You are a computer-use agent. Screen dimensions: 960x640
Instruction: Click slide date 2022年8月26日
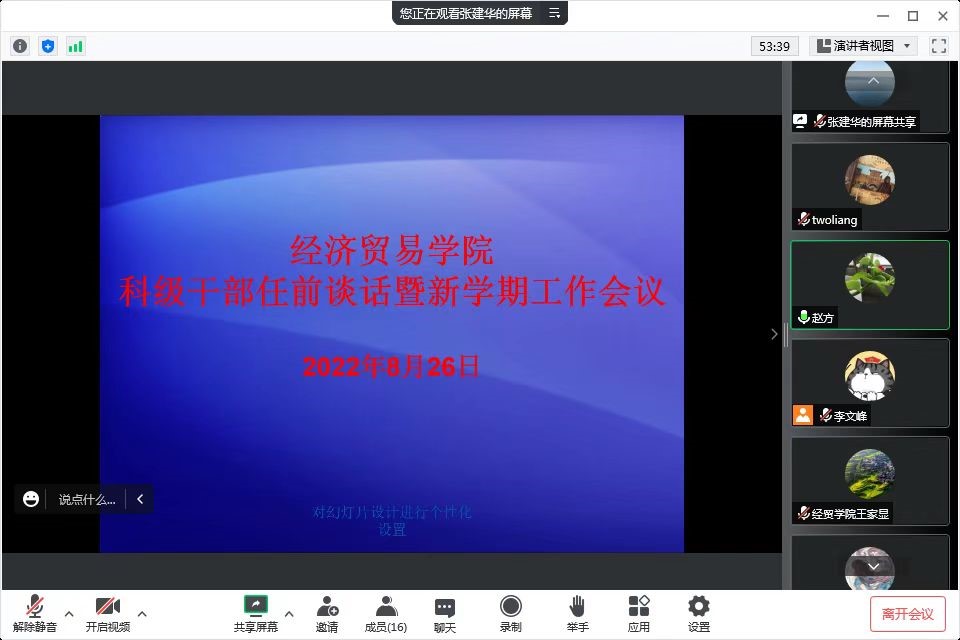(391, 367)
